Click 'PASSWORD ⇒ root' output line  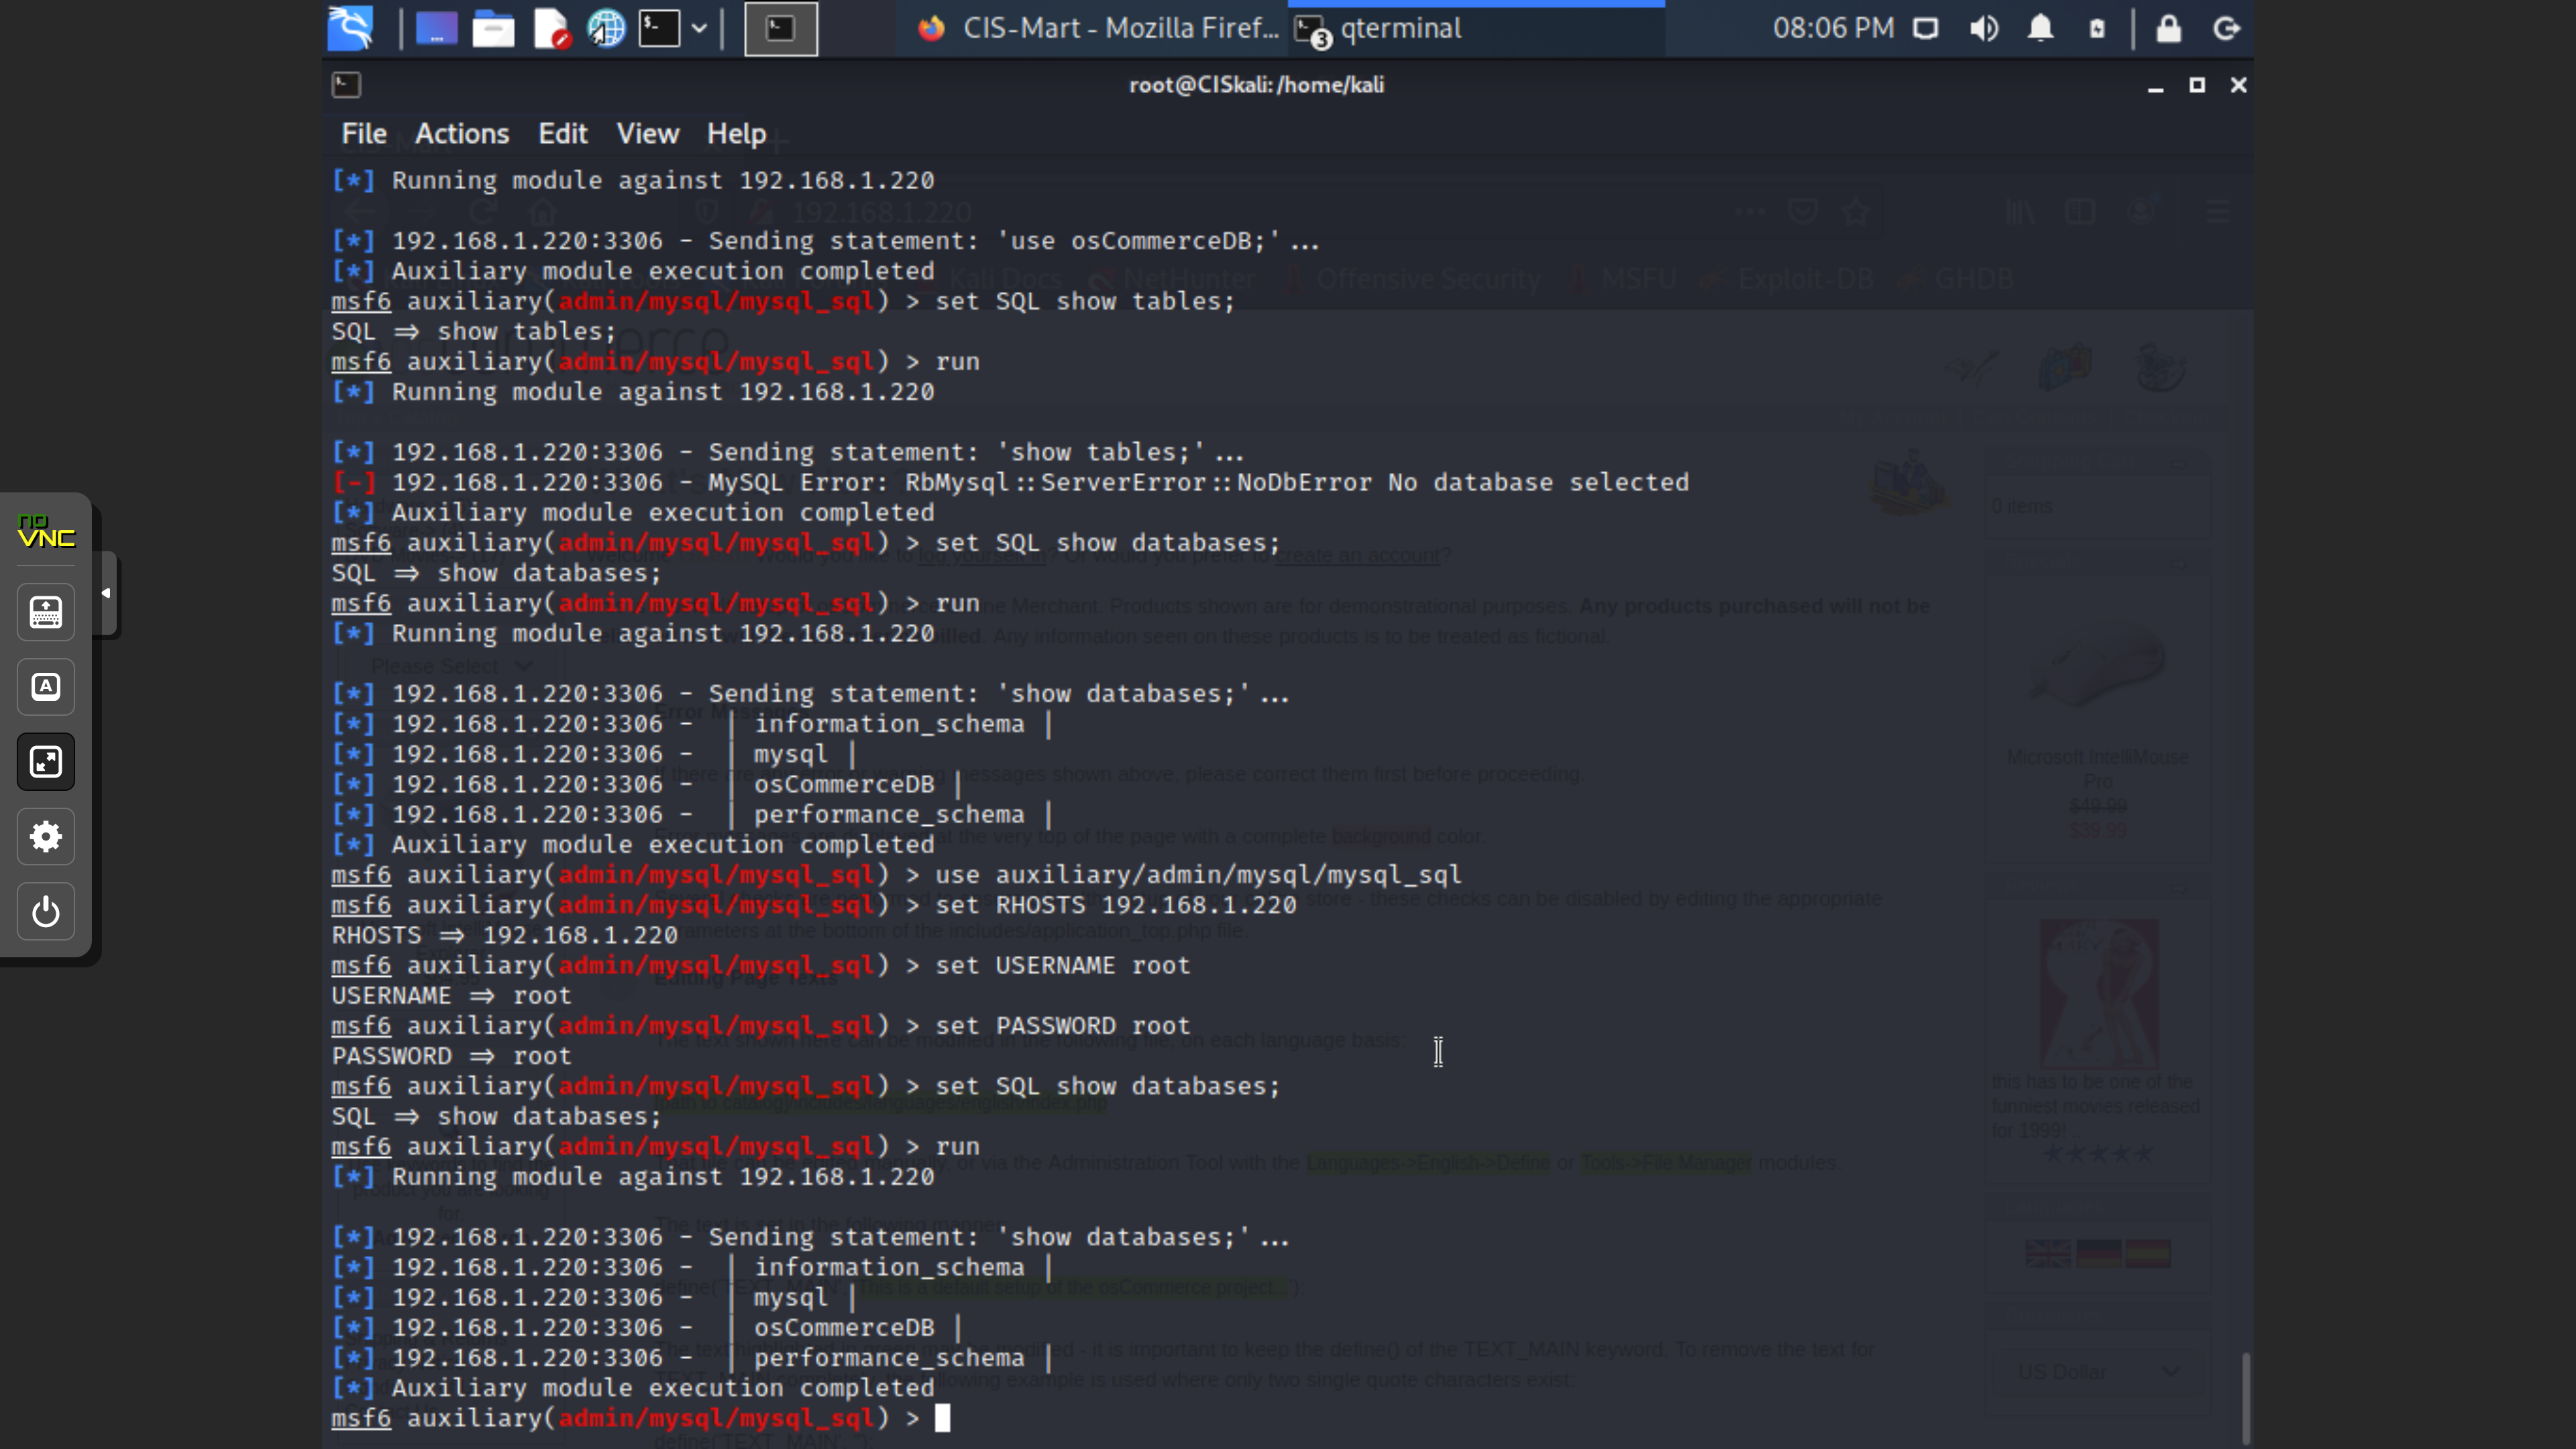click(452, 1056)
